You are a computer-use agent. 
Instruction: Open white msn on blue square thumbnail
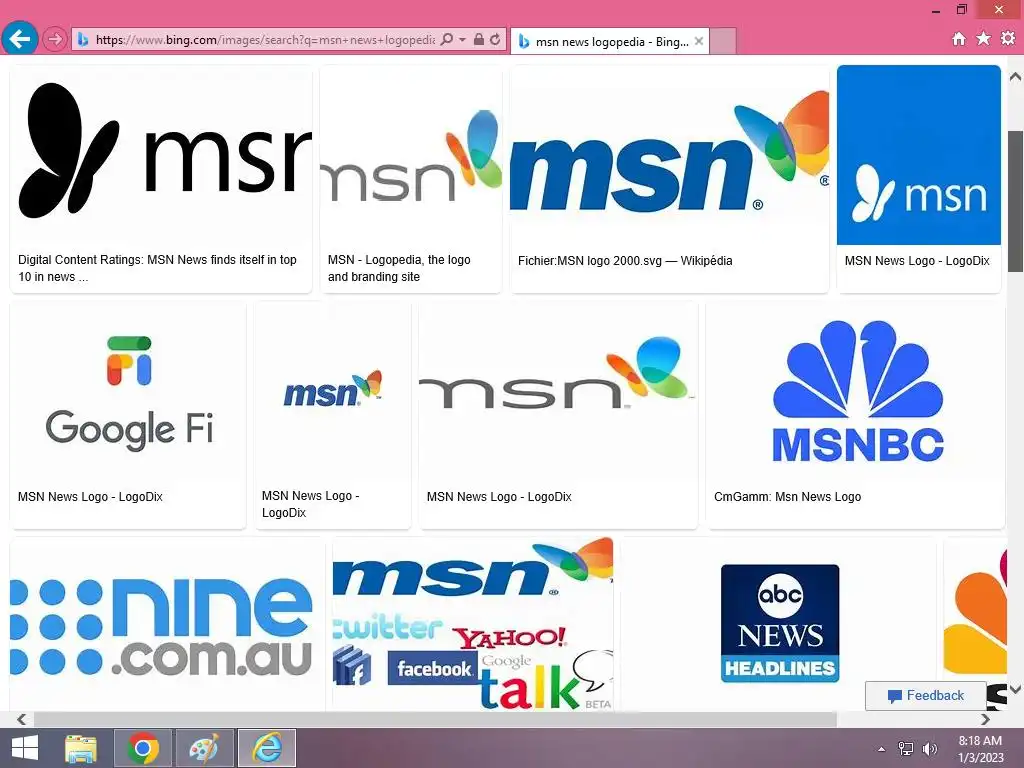click(918, 155)
